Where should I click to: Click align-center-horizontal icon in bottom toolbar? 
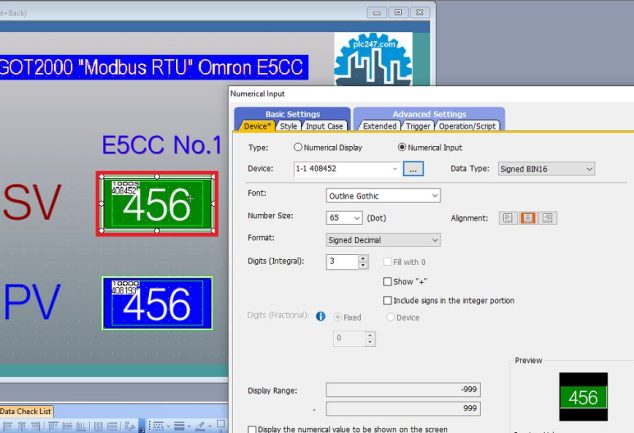(22, 426)
